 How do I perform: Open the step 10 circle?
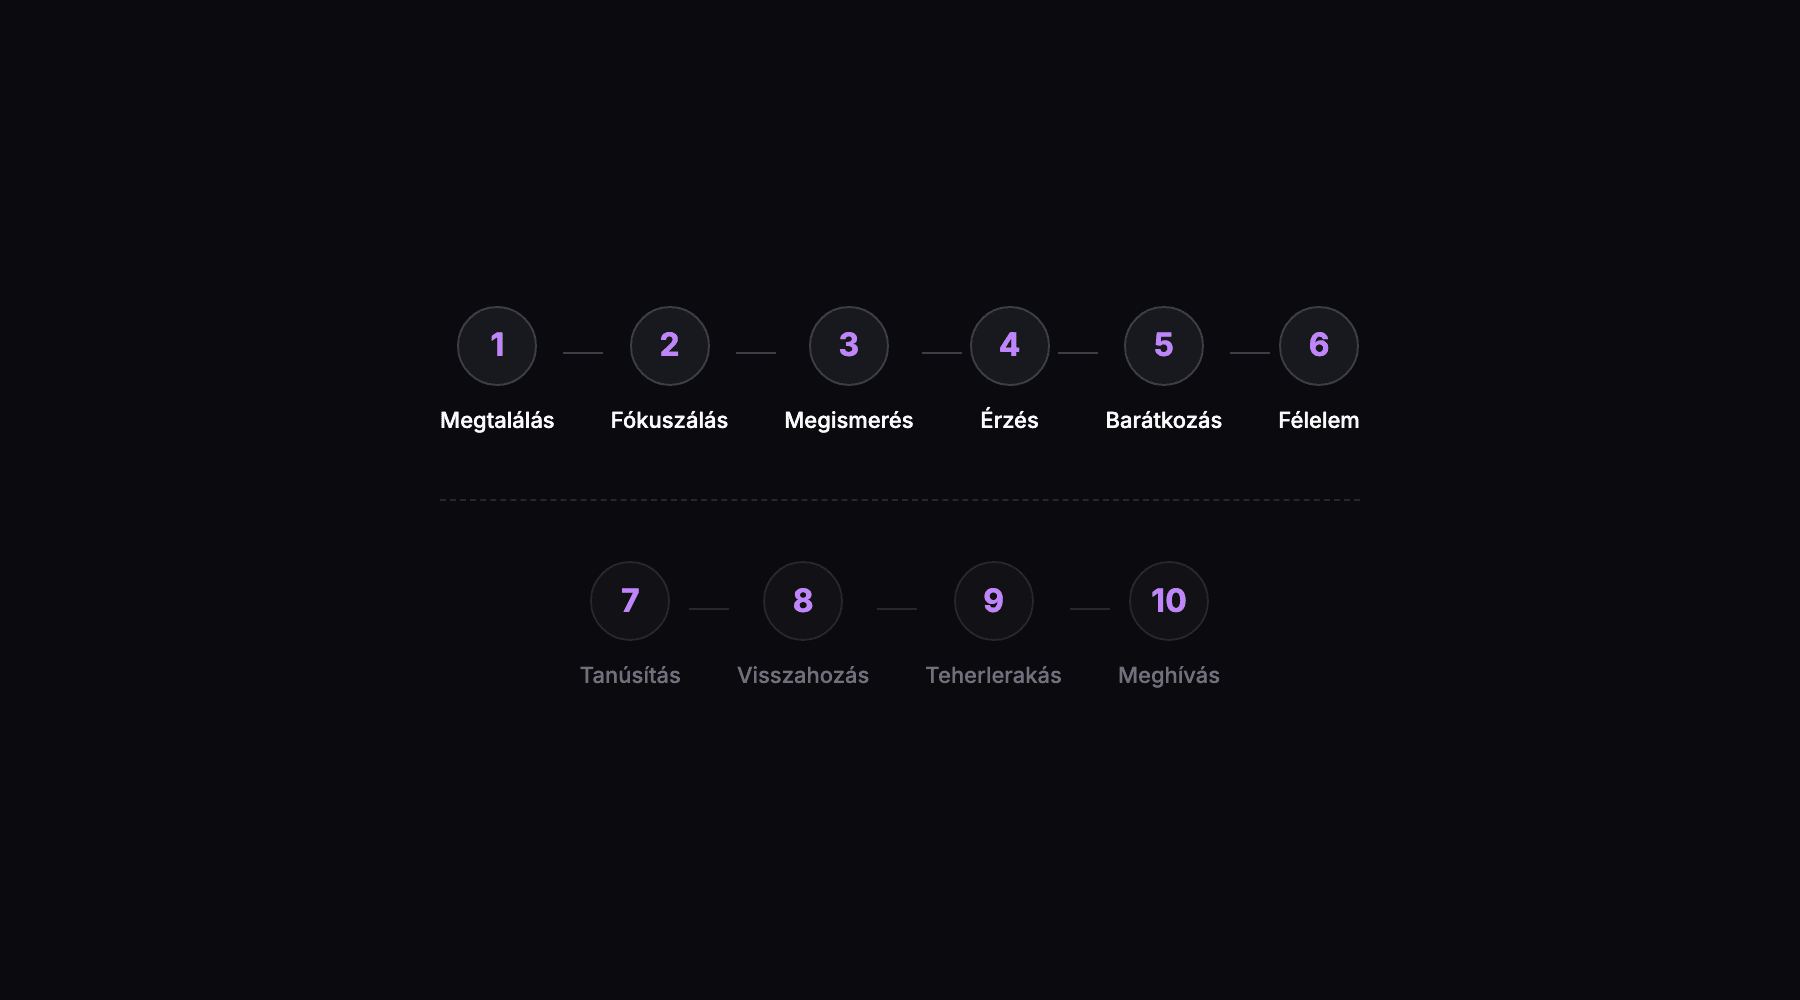(1169, 601)
